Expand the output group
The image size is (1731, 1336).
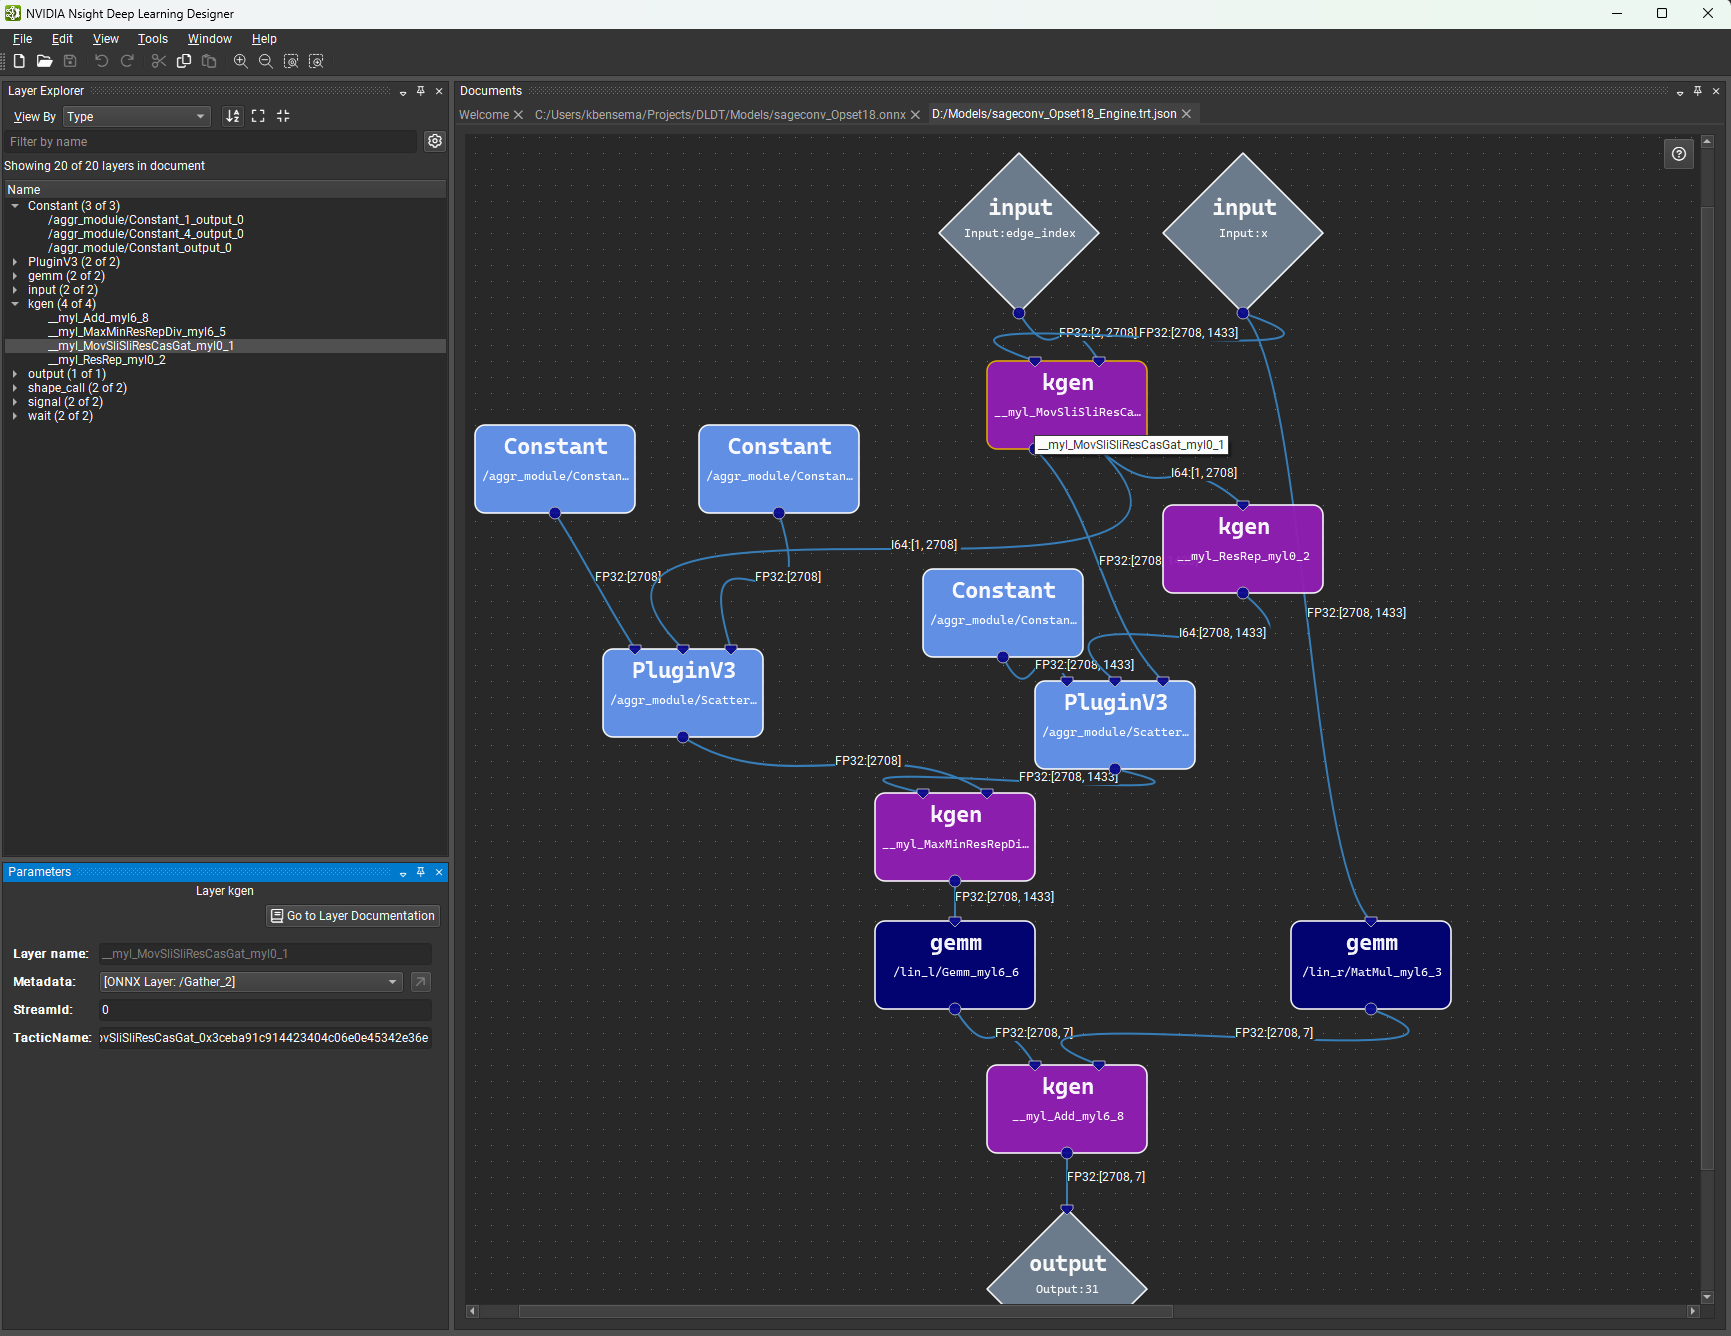pyautogui.click(x=15, y=374)
